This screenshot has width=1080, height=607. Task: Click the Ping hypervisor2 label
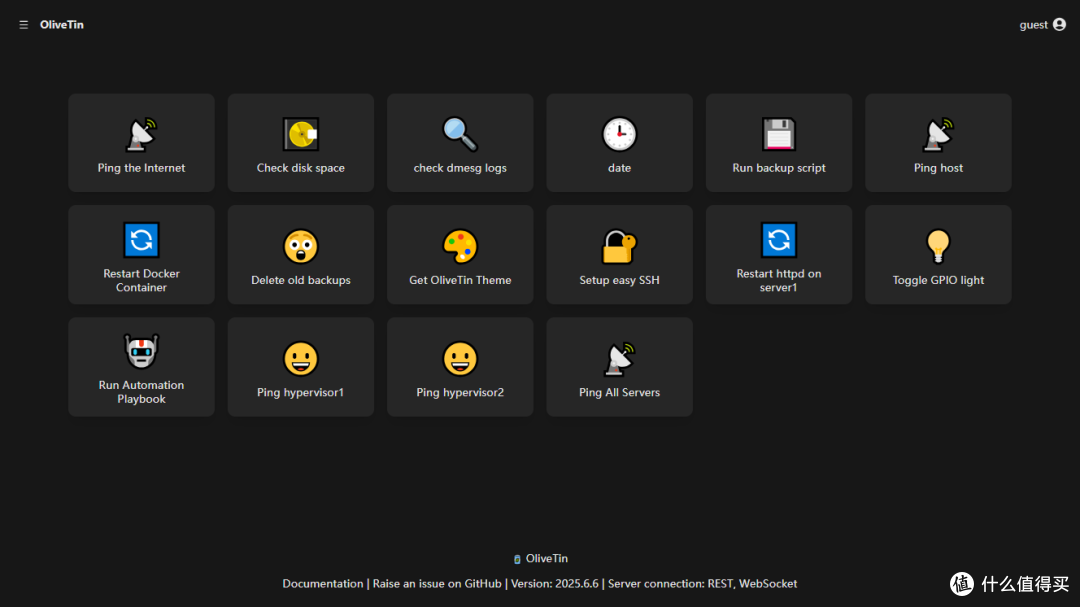point(460,393)
